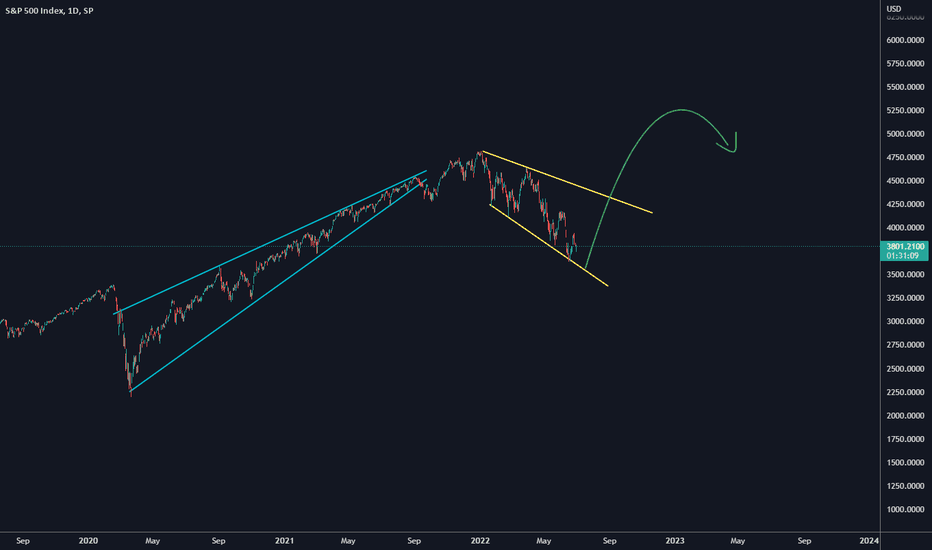Click the 2000.0000 price axis label
Image resolution: width=932 pixels, height=550 pixels.
905,416
